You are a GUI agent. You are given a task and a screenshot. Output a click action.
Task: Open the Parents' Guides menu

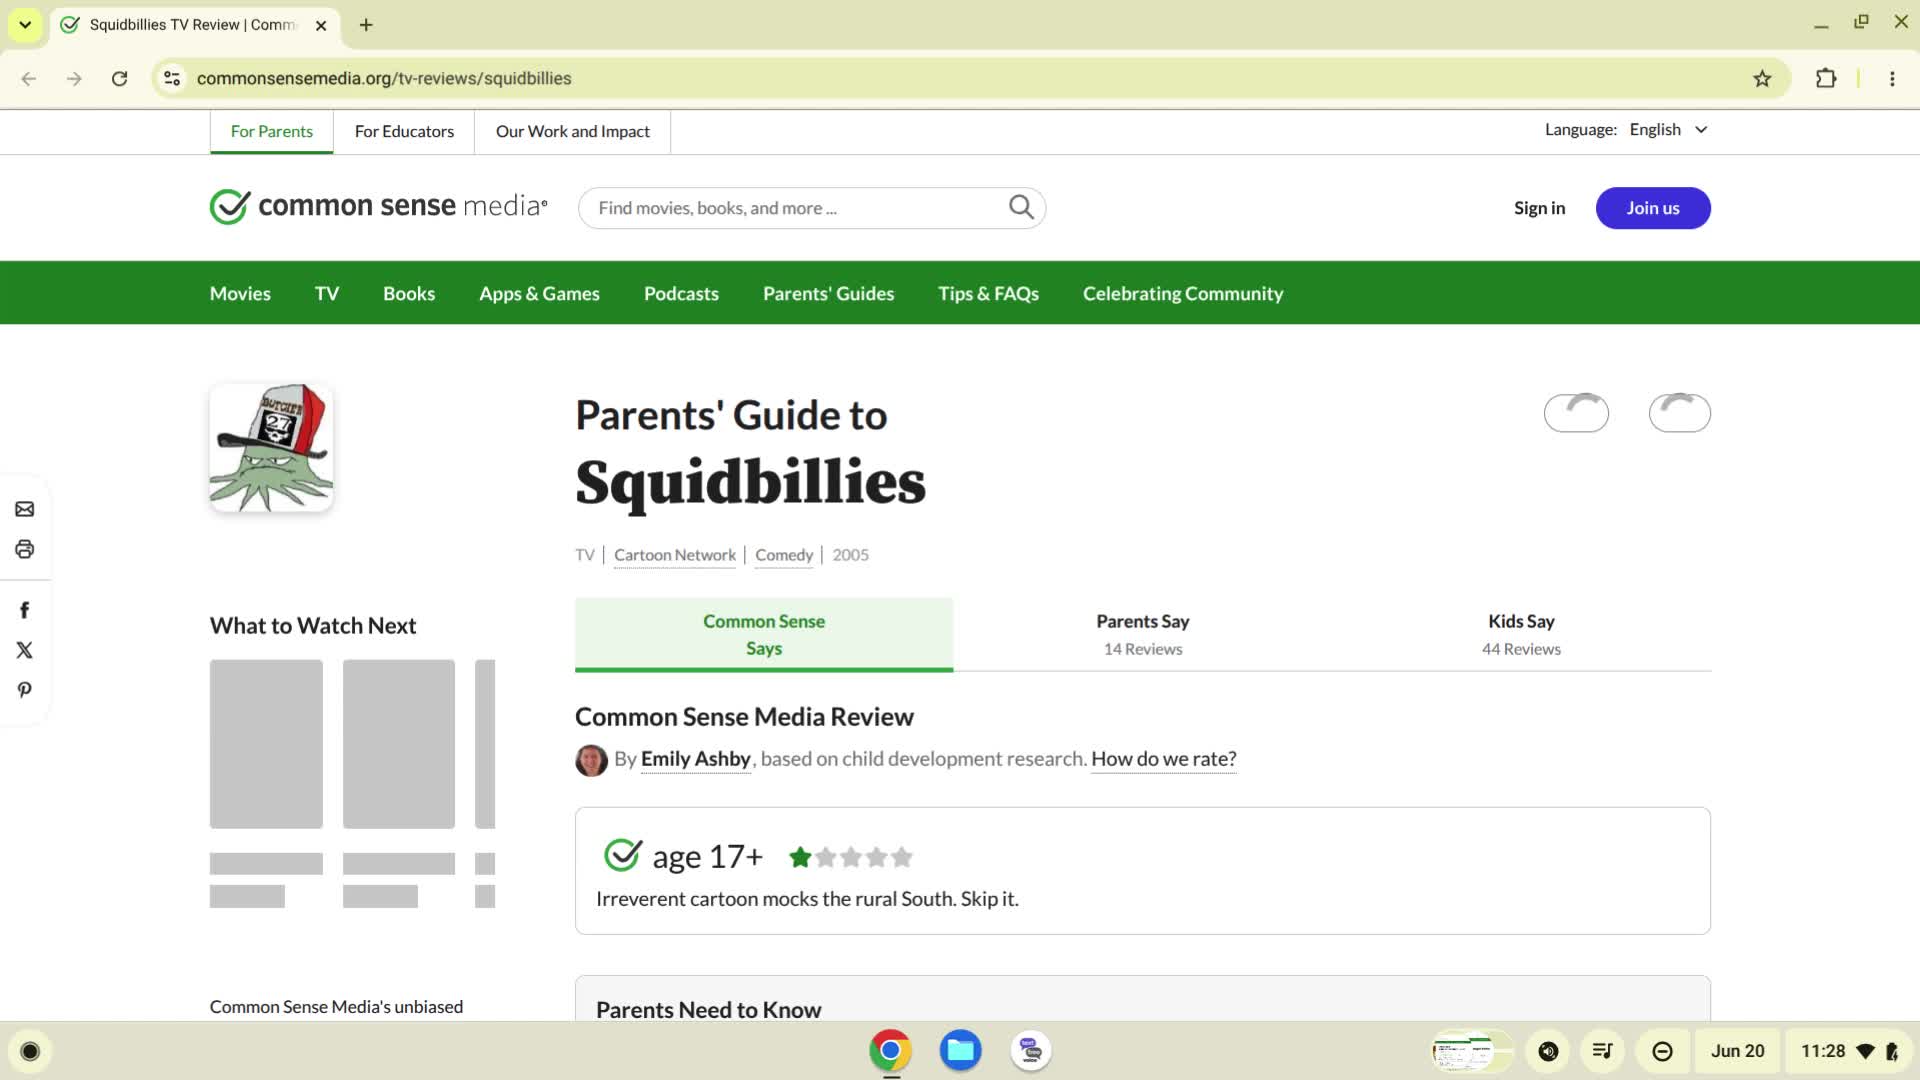pos(828,293)
